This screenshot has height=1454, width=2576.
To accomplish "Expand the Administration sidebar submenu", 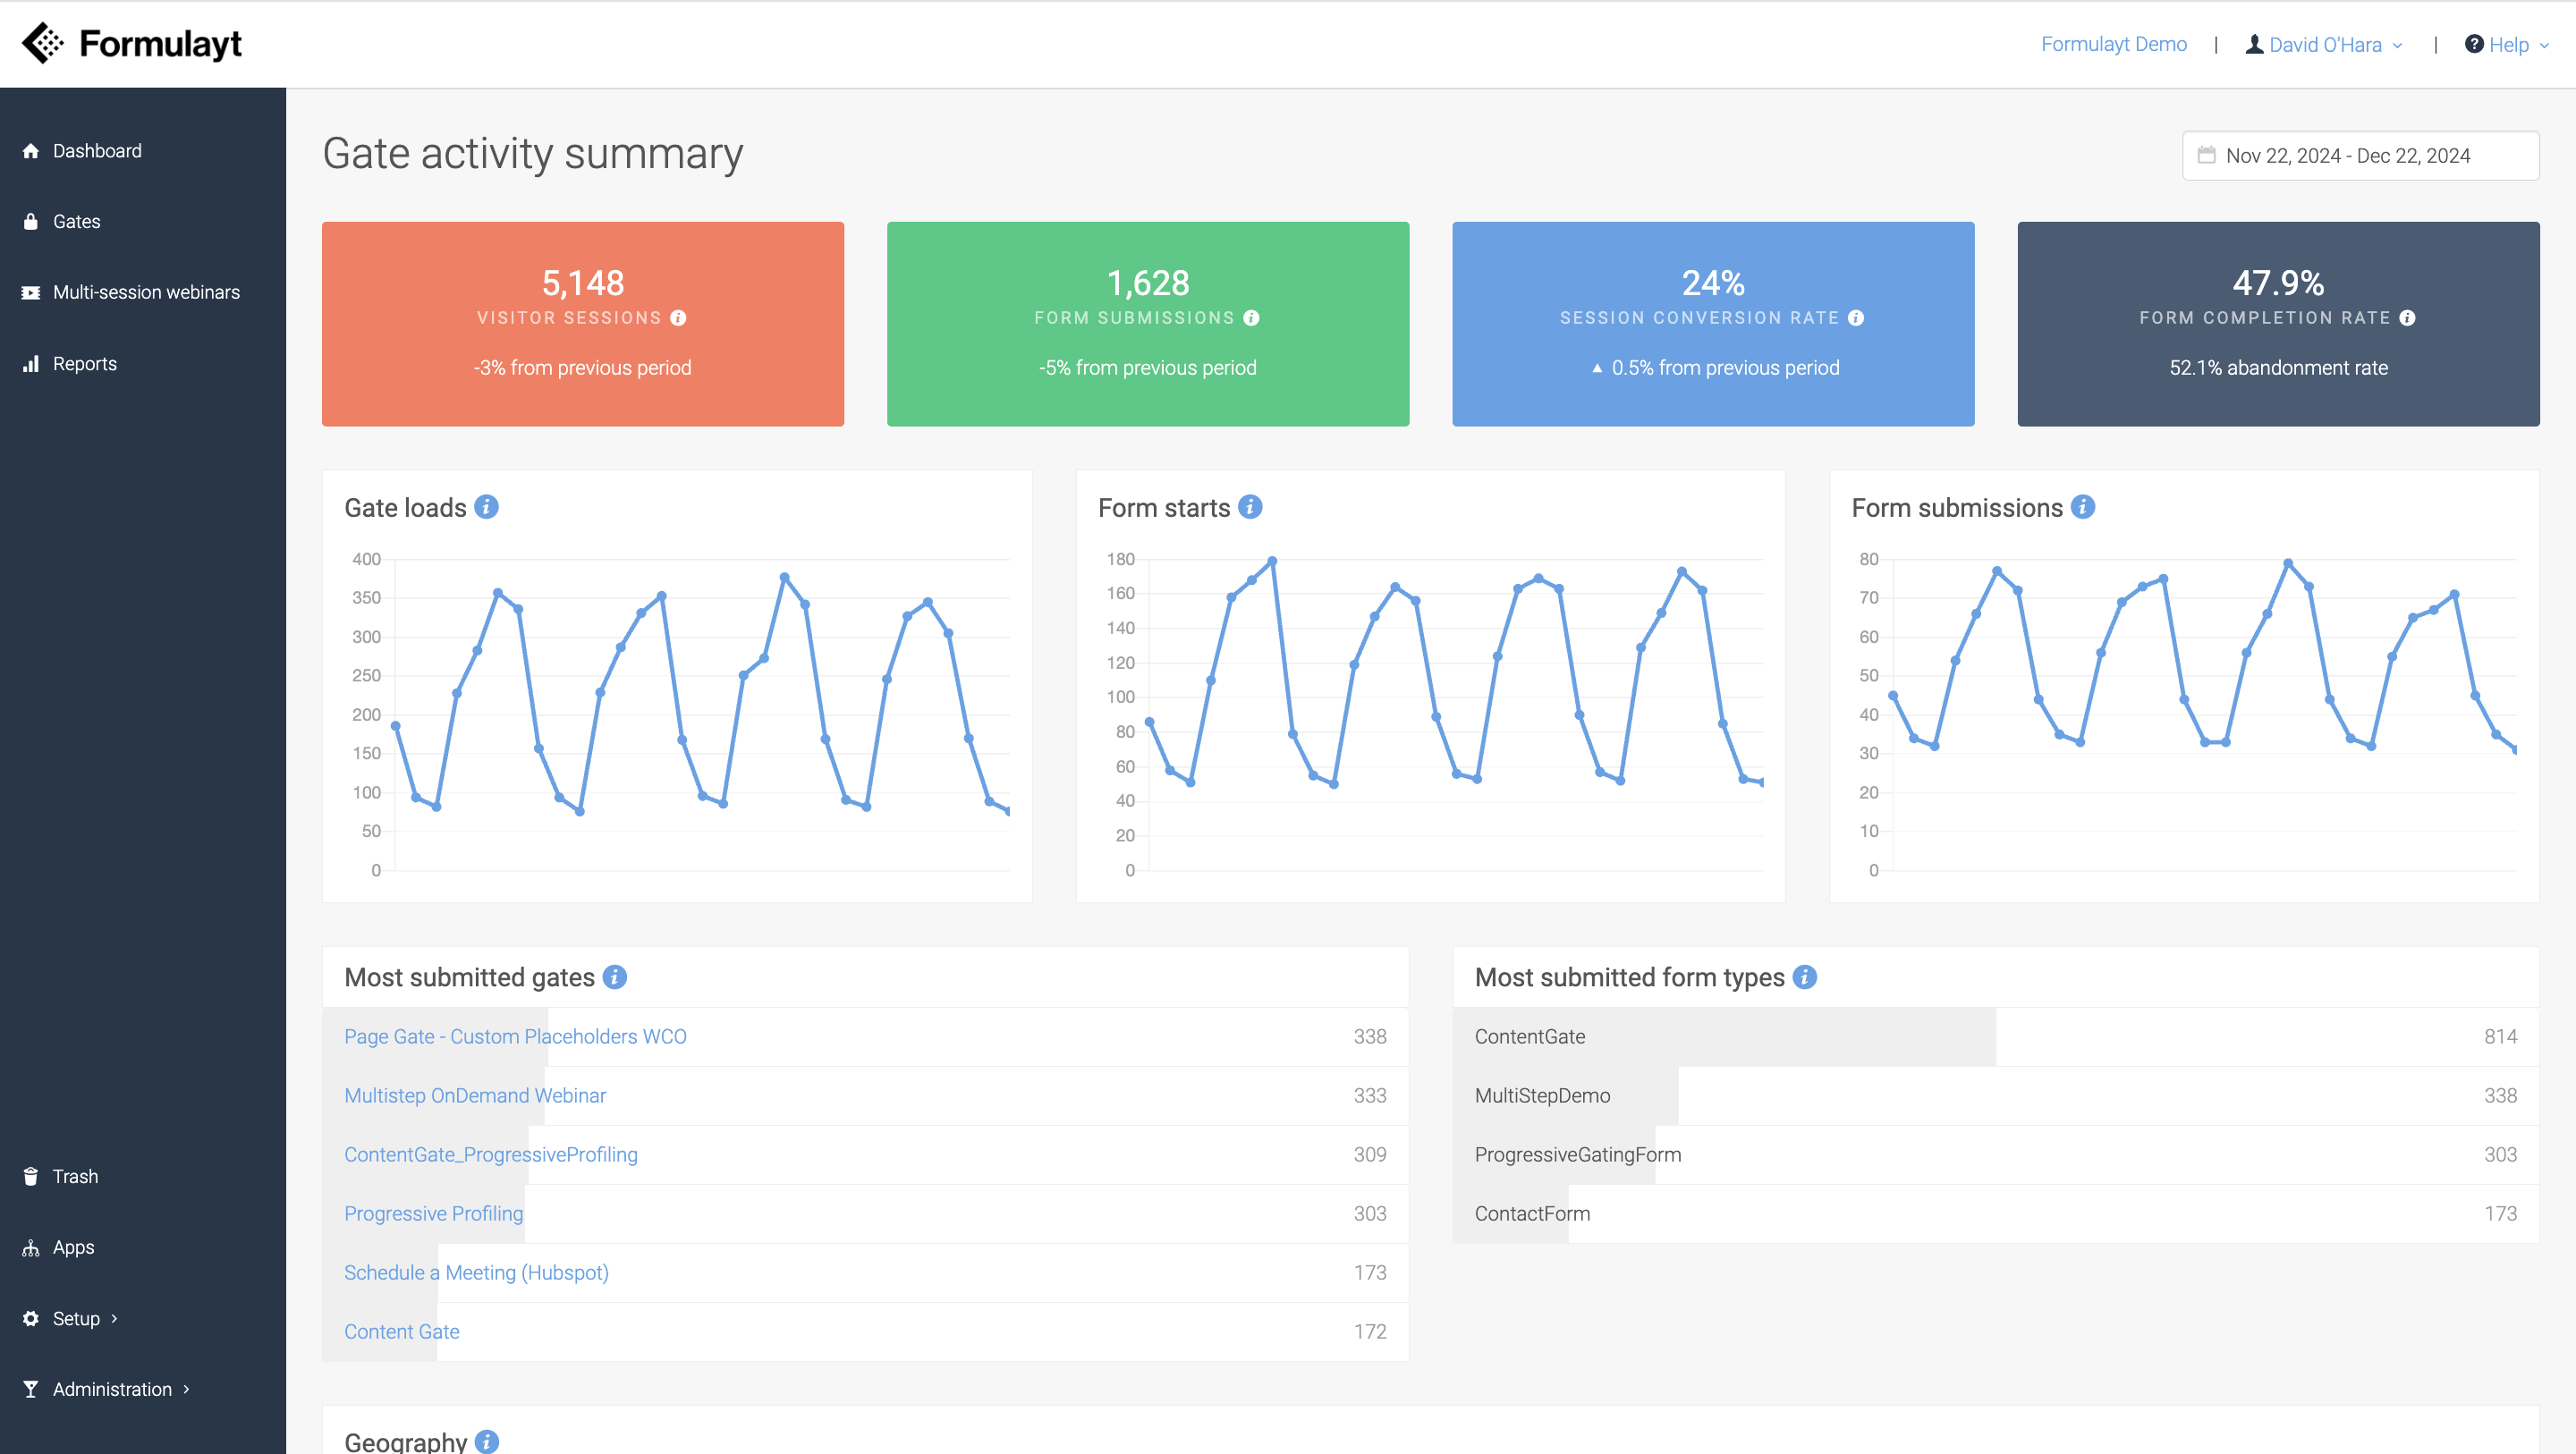I will 112,1389.
